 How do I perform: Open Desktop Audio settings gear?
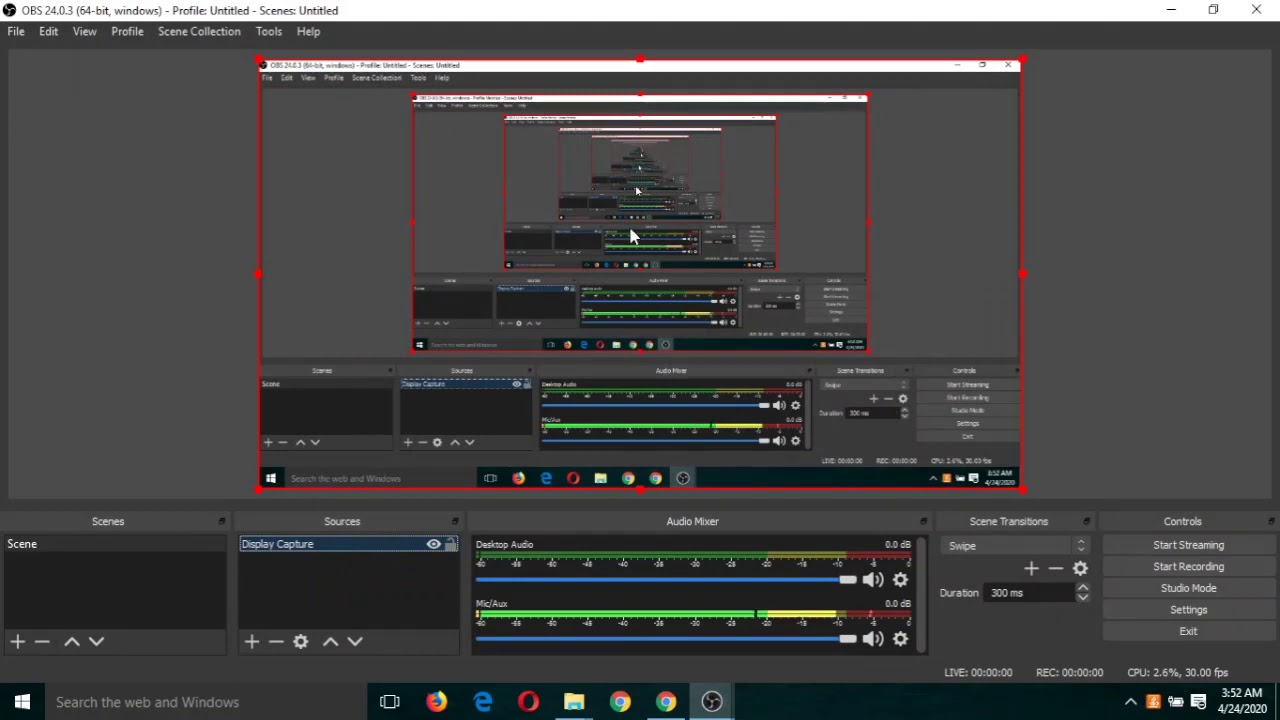click(900, 580)
